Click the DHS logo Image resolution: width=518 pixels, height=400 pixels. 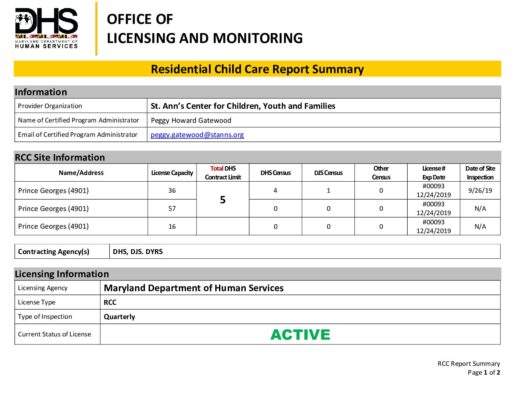point(46,28)
